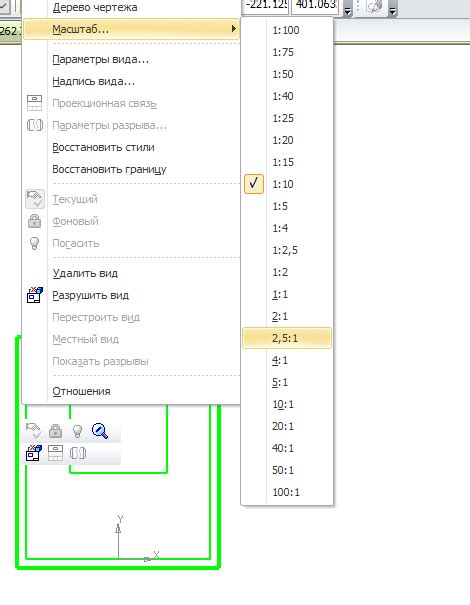Click the magnifier icon on mini toolbar
Screen dimensions: 470x605
pyautogui.click(x=100, y=431)
